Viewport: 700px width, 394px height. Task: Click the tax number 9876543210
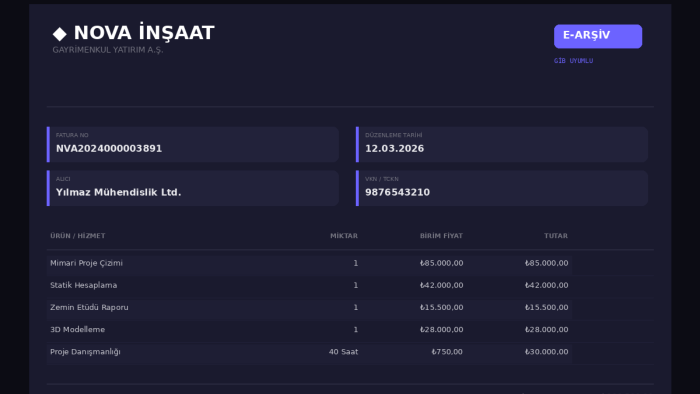(397, 192)
